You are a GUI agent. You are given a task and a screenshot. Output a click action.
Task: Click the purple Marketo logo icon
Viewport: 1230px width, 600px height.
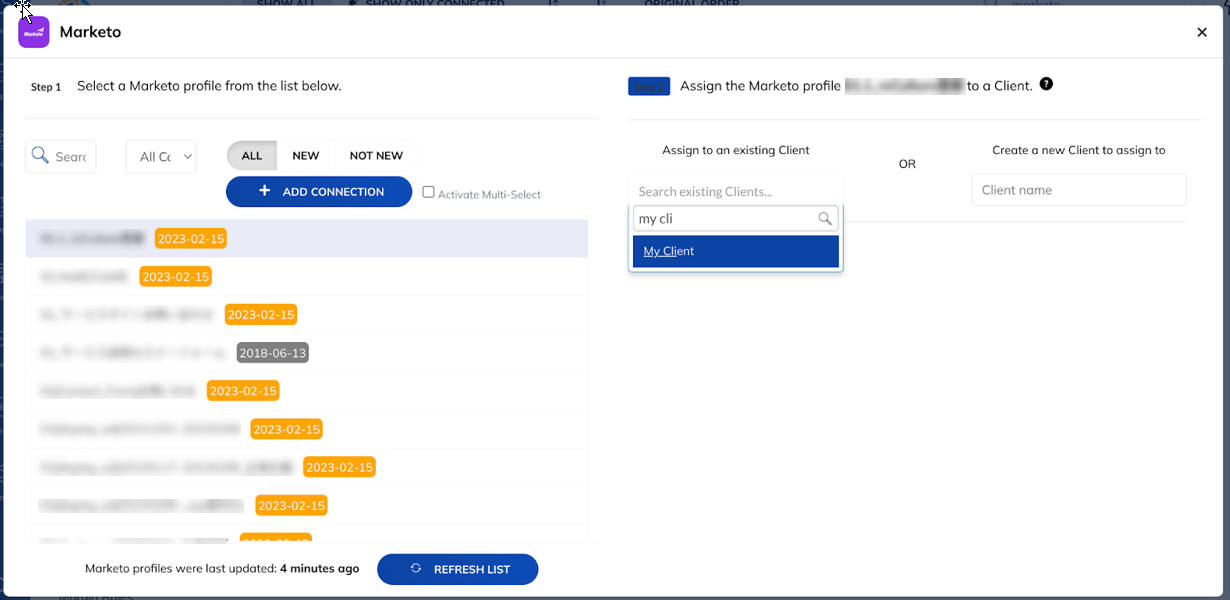pyautogui.click(x=34, y=32)
